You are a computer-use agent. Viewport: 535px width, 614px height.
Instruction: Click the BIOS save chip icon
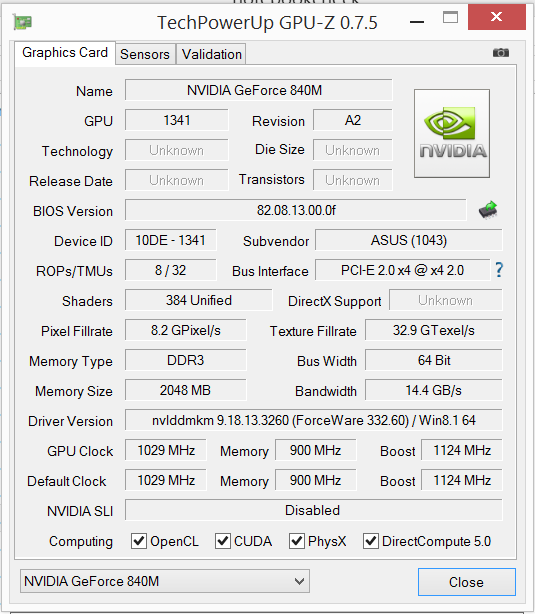(x=488, y=210)
